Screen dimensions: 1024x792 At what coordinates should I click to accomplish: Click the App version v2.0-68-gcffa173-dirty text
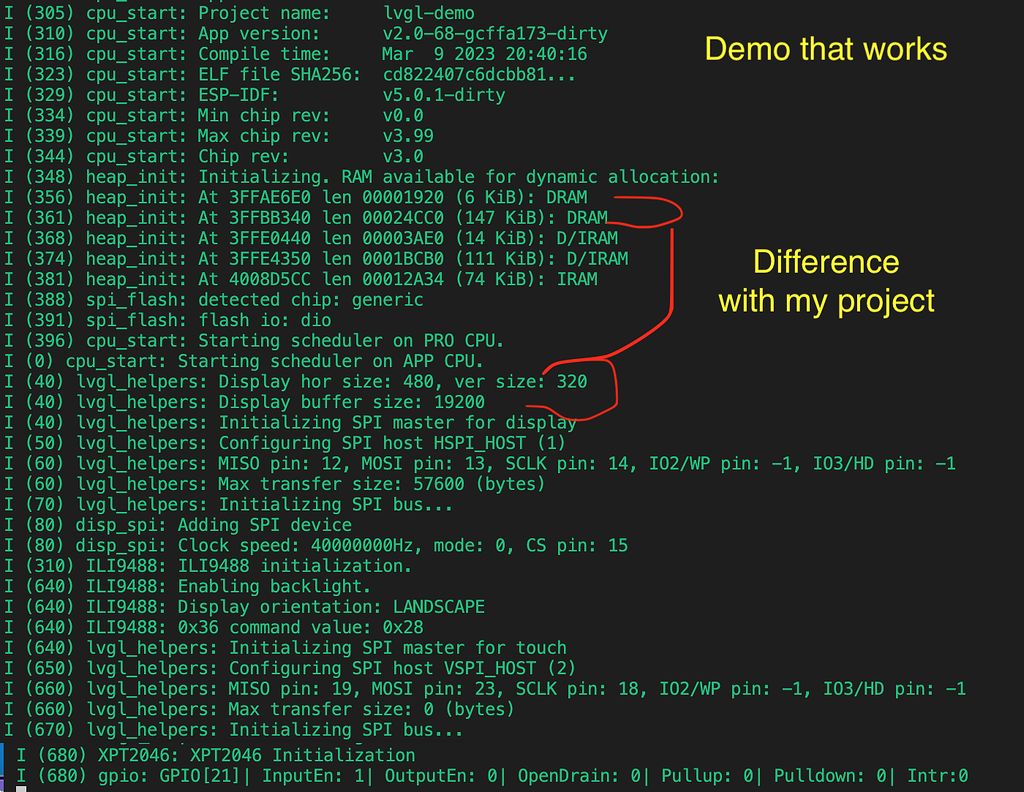pos(494,34)
